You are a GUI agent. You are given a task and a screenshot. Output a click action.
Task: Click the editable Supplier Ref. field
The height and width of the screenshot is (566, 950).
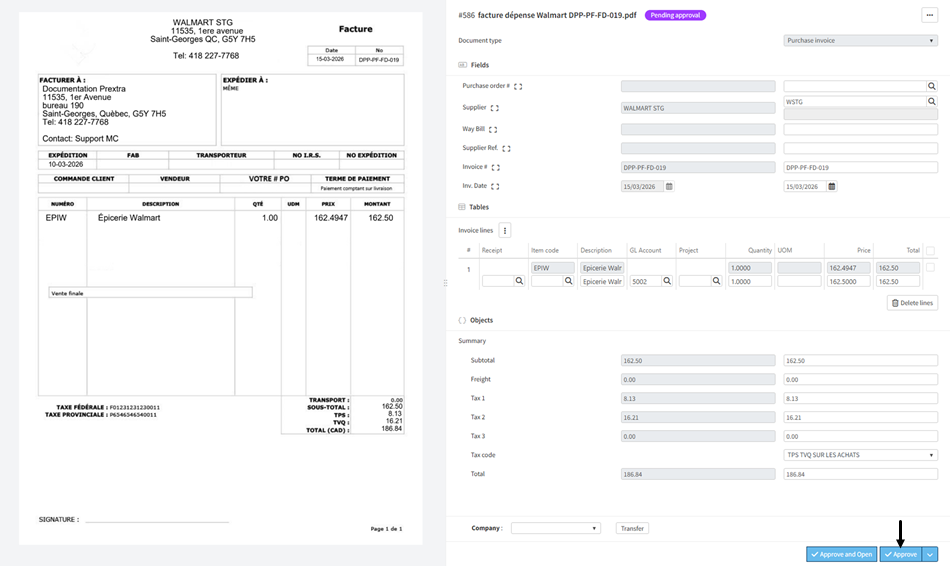(860, 148)
